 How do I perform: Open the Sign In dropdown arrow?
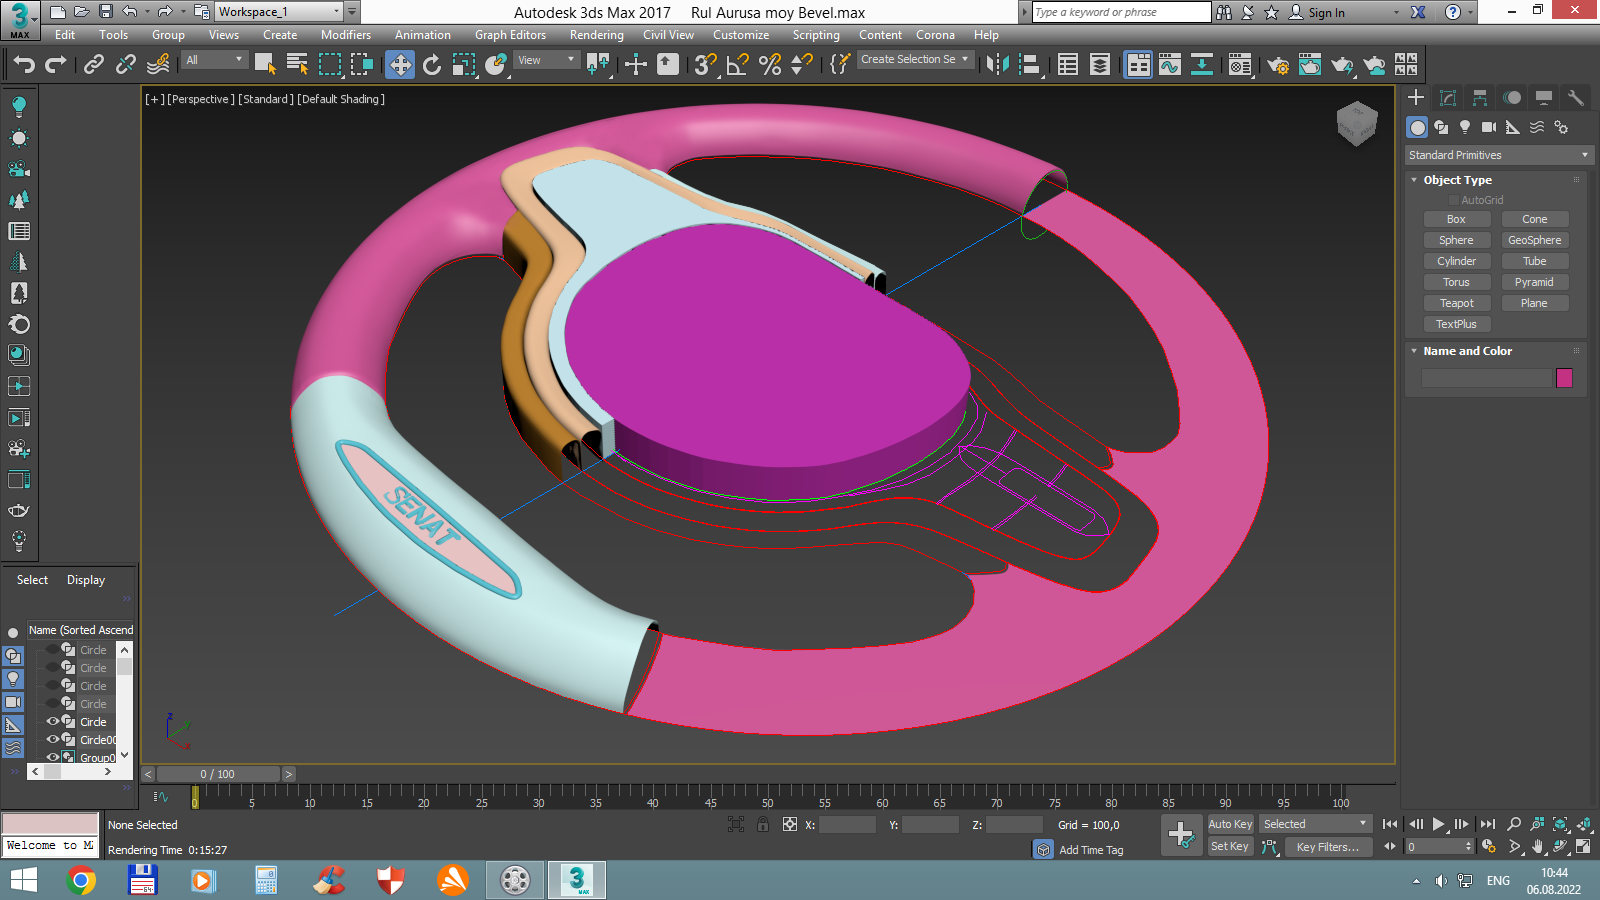1396,12
